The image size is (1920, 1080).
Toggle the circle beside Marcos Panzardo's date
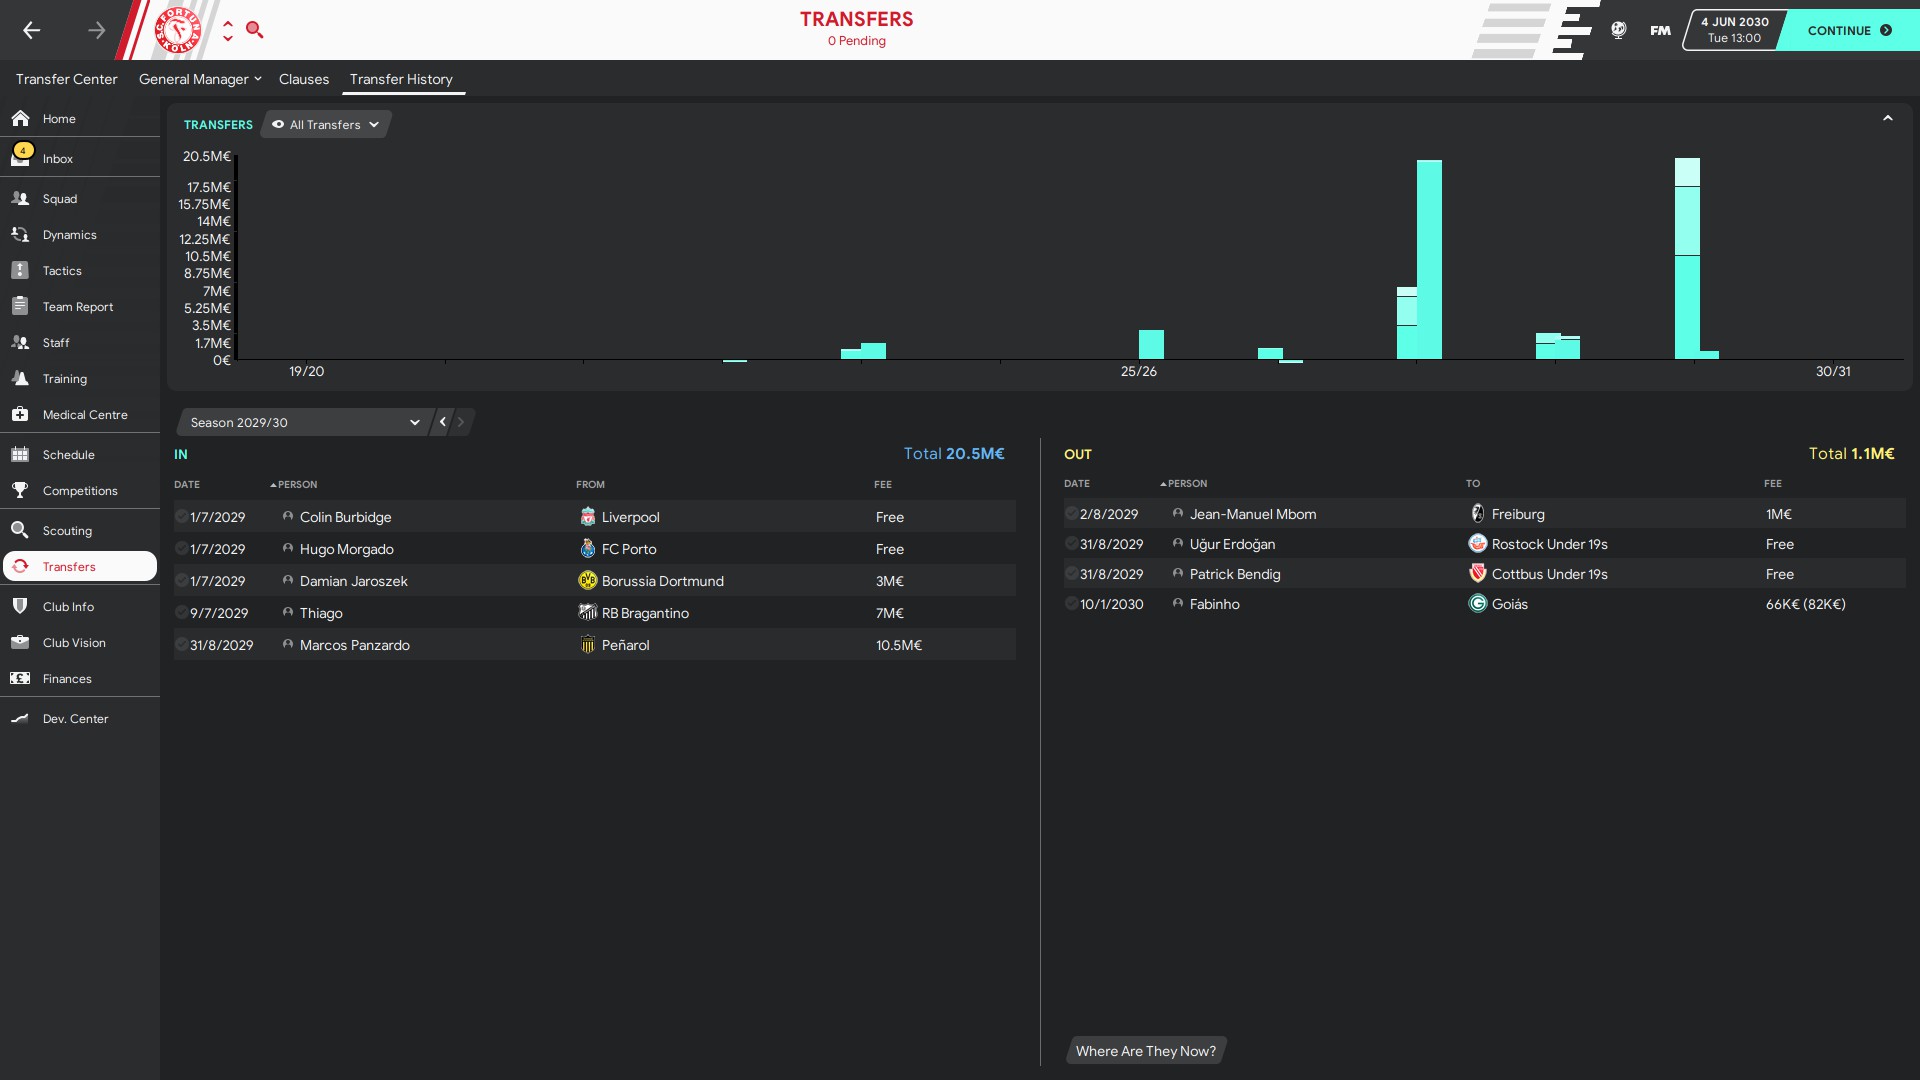tap(181, 645)
